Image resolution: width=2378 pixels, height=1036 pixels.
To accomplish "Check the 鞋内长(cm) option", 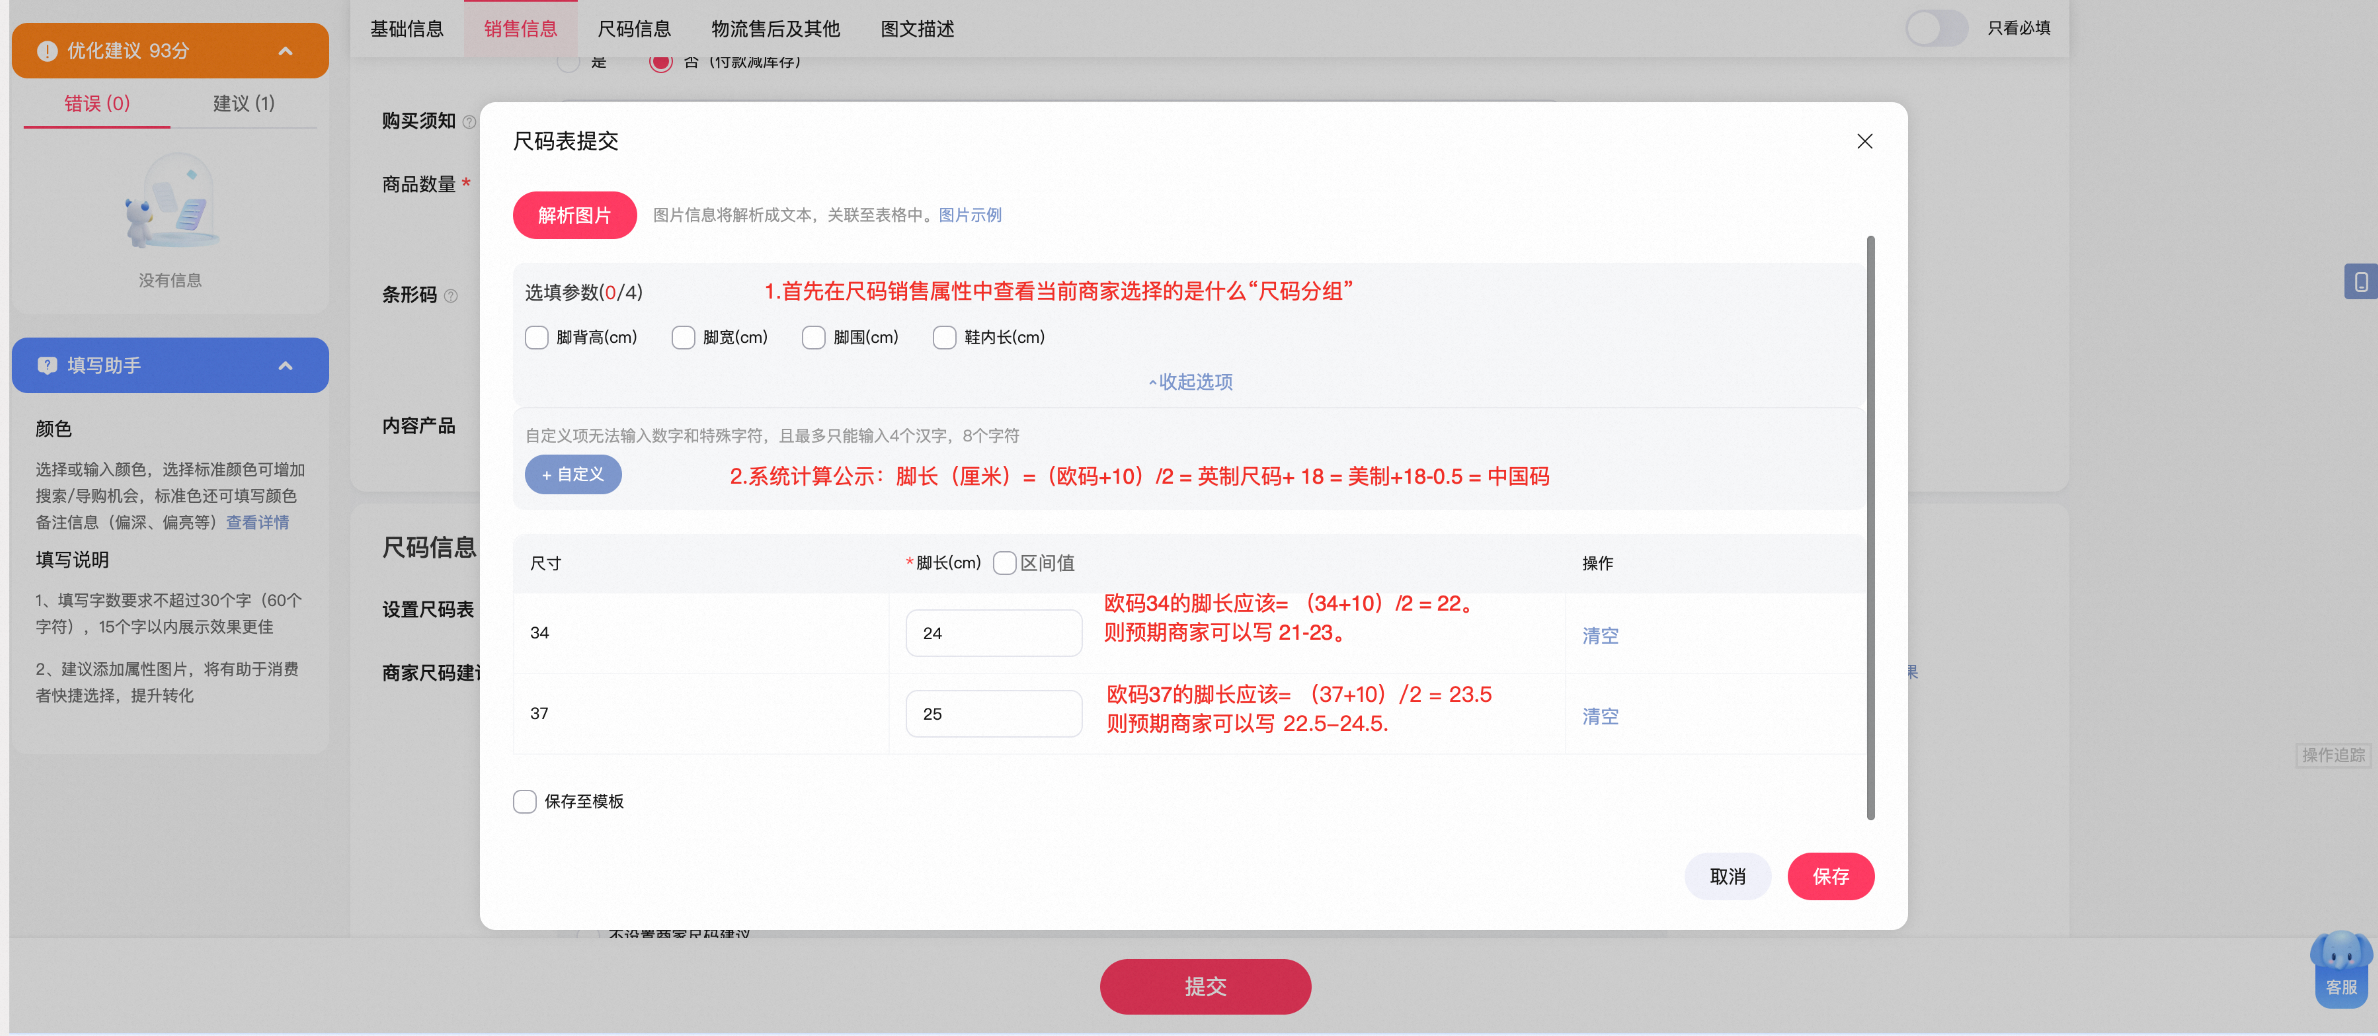I will (945, 338).
